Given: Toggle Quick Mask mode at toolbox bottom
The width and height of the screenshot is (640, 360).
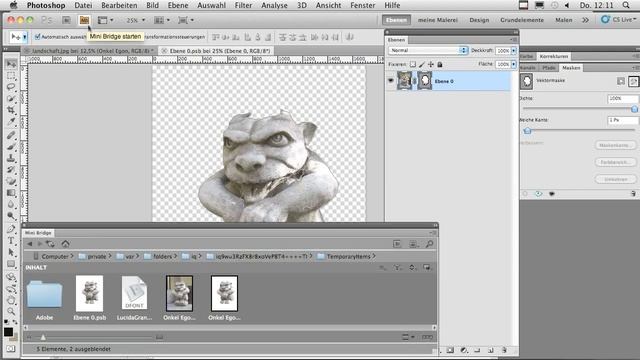Looking at the screenshot, I should [x=11, y=349].
